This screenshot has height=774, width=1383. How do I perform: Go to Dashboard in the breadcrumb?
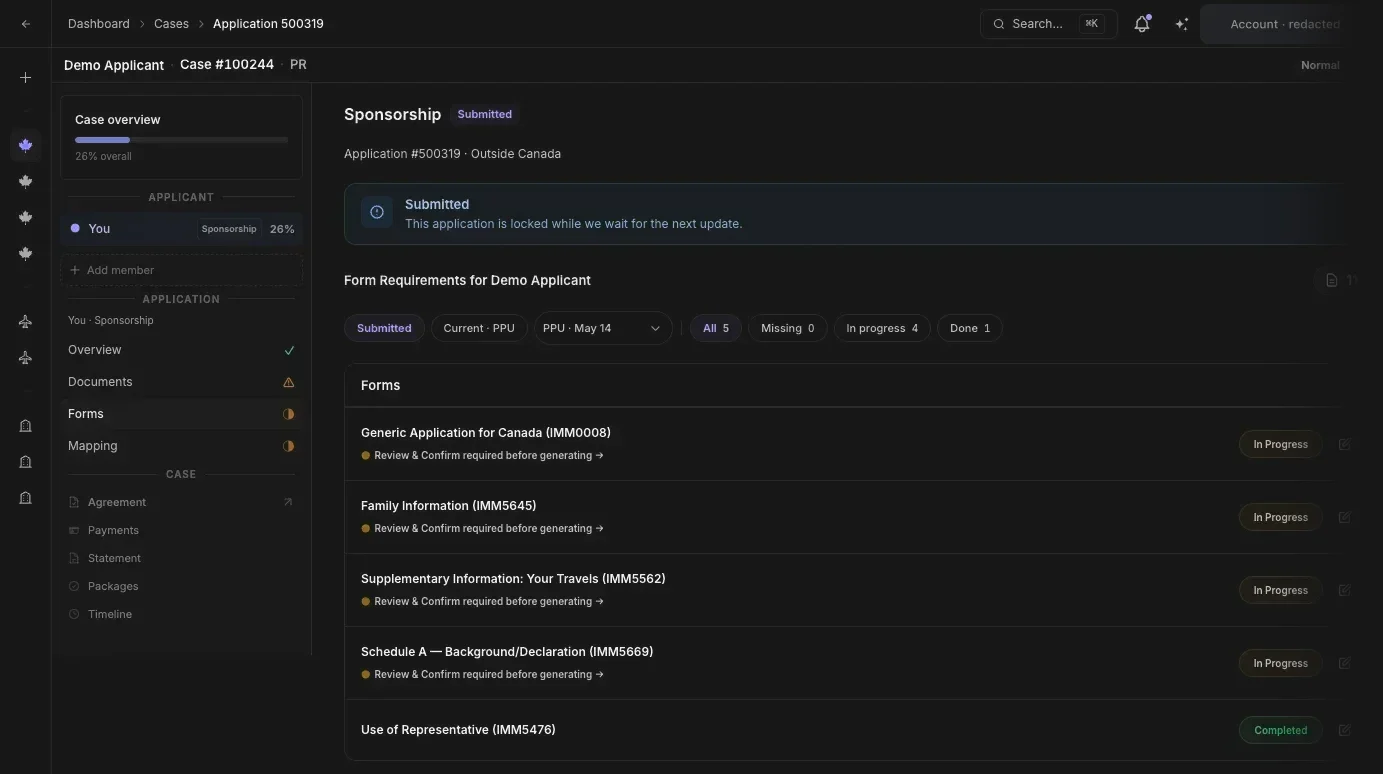(99, 24)
